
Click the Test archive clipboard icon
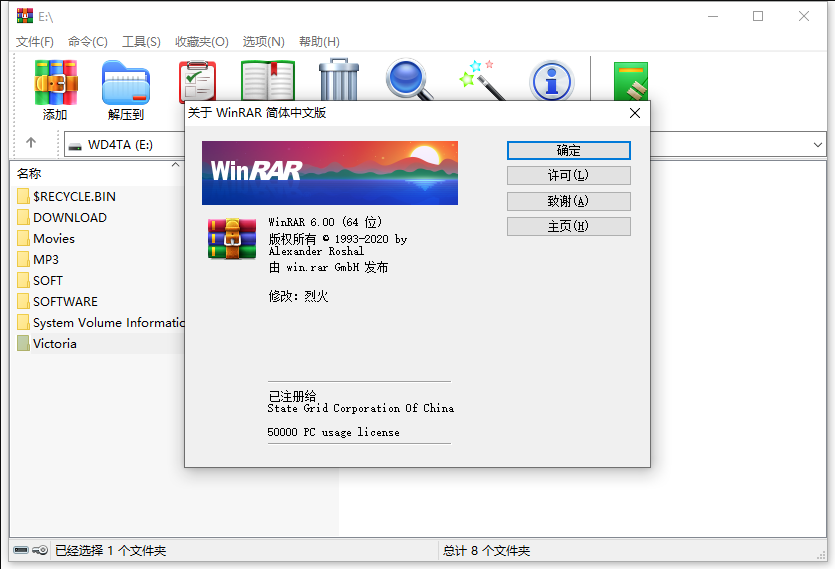pyautogui.click(x=197, y=80)
